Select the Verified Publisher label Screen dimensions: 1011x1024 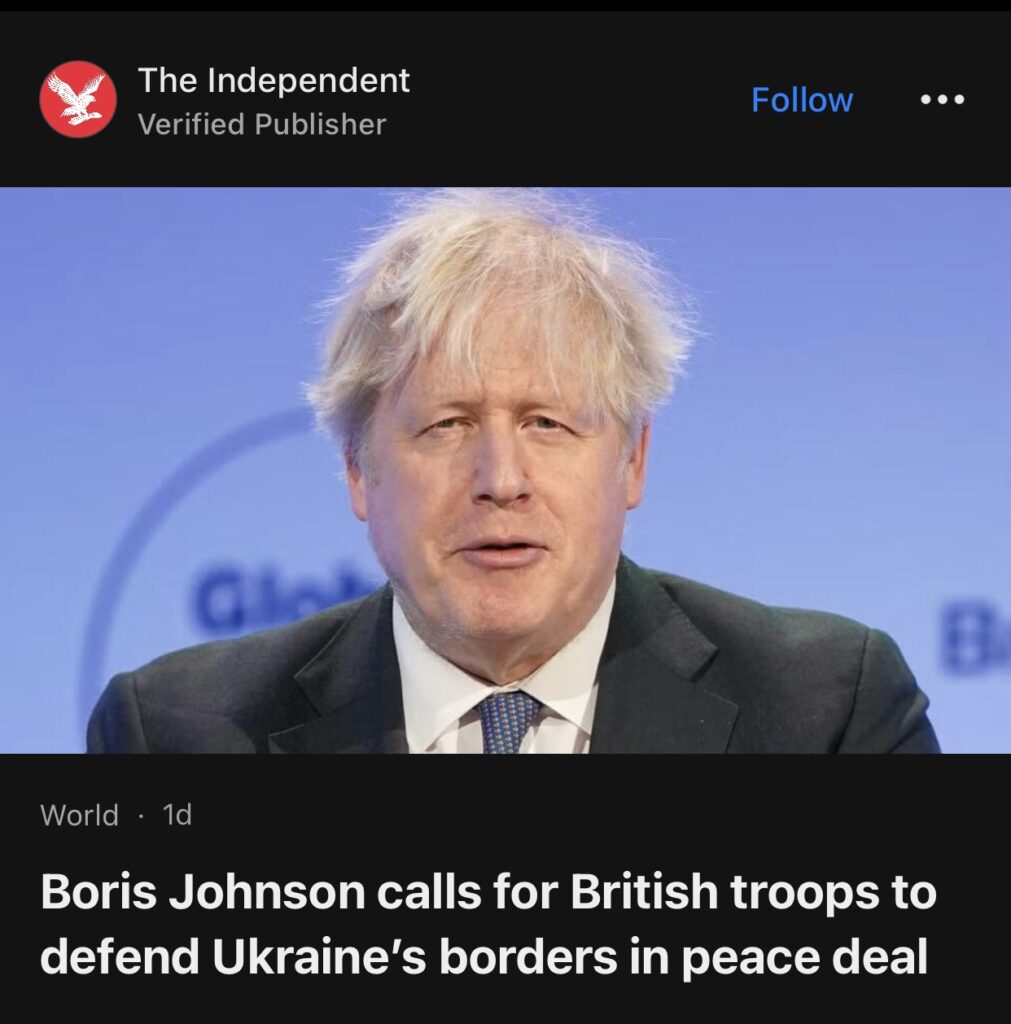tap(262, 124)
